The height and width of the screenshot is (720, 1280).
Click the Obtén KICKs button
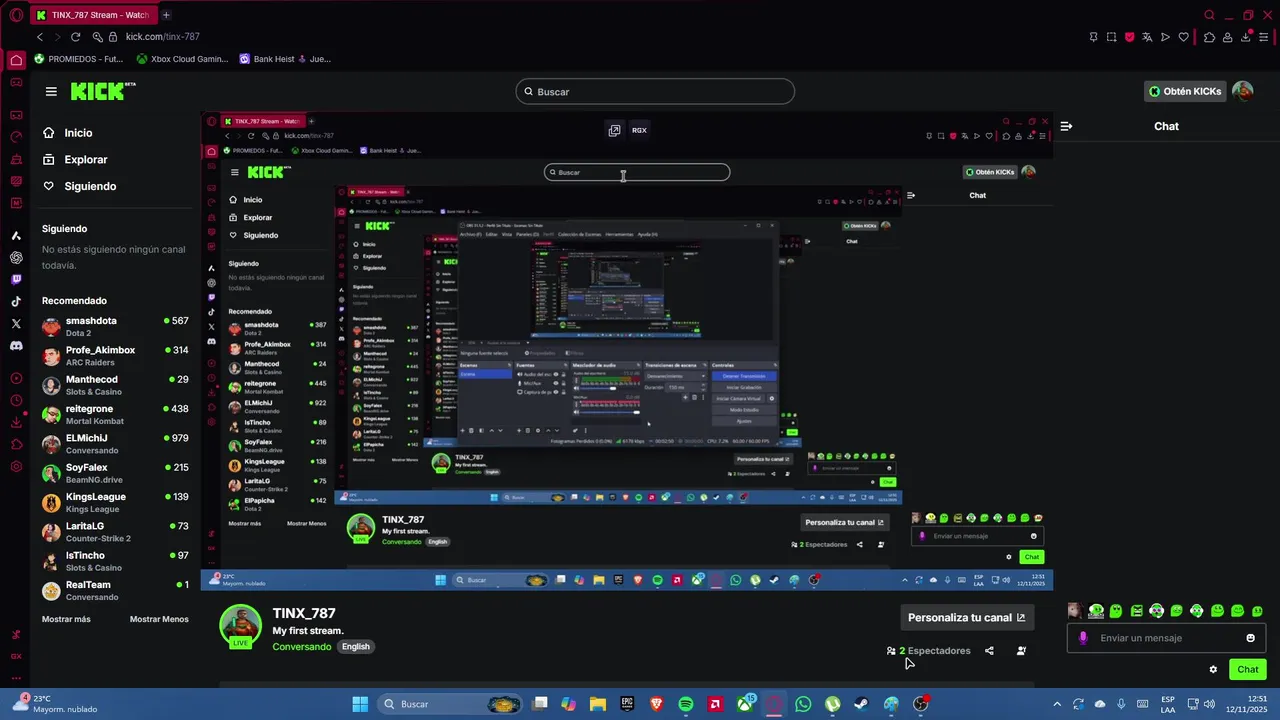pyautogui.click(x=1185, y=91)
